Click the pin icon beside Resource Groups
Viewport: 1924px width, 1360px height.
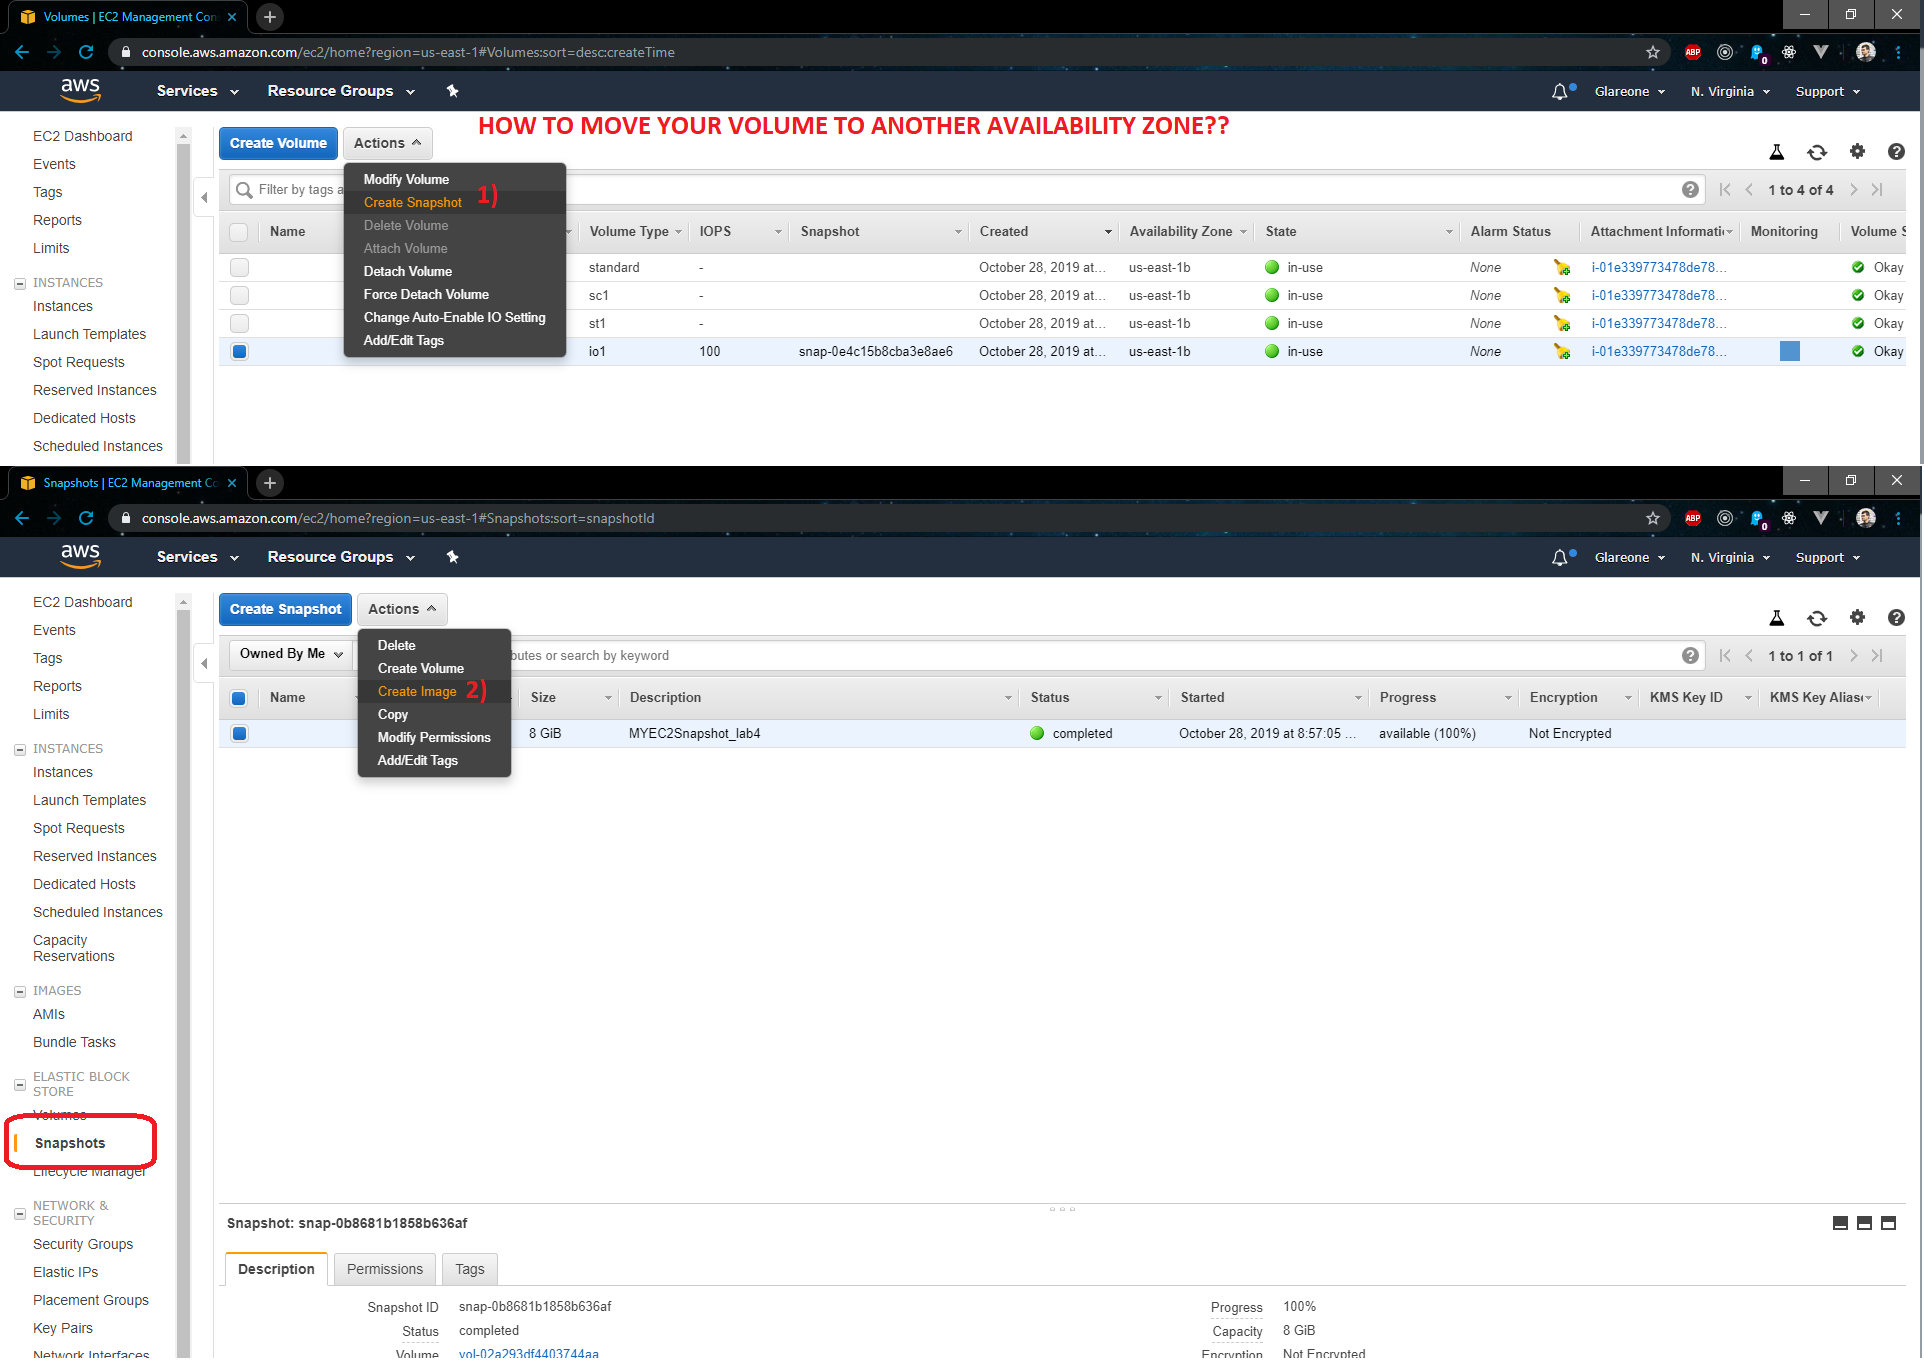point(452,91)
